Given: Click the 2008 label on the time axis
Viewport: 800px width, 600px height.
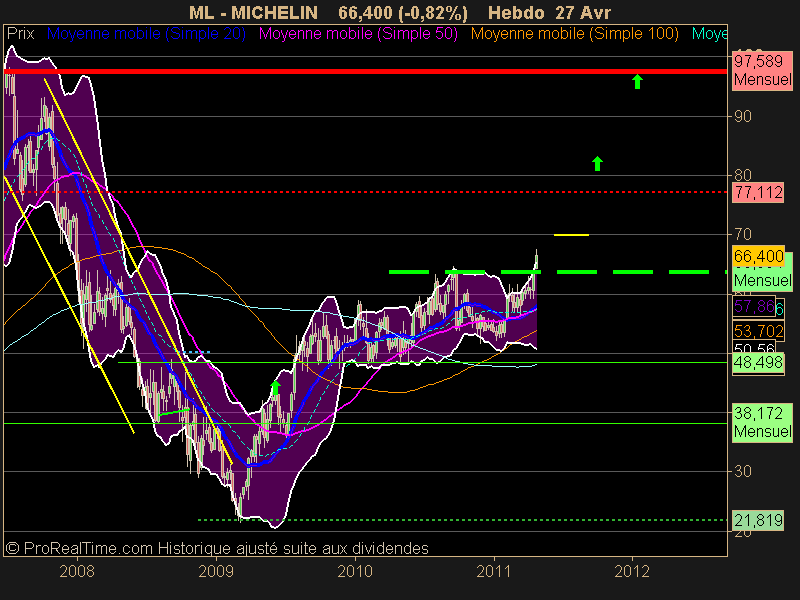Looking at the screenshot, I should tap(77, 571).
